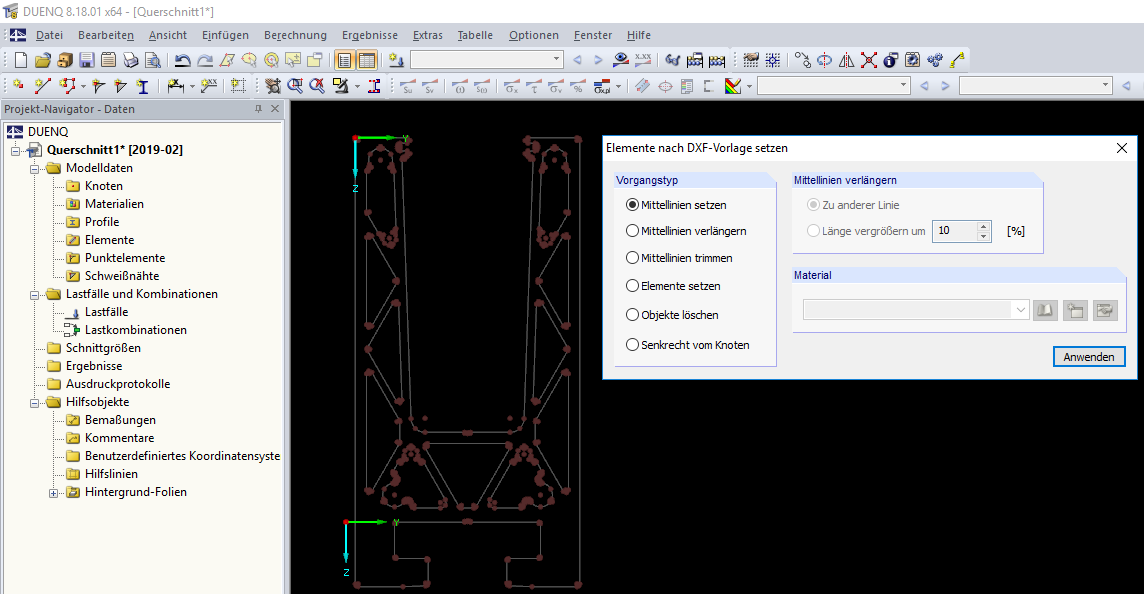Image resolution: width=1144 pixels, height=594 pixels.
Task: Click the open folder icon
Action: (x=42, y=60)
